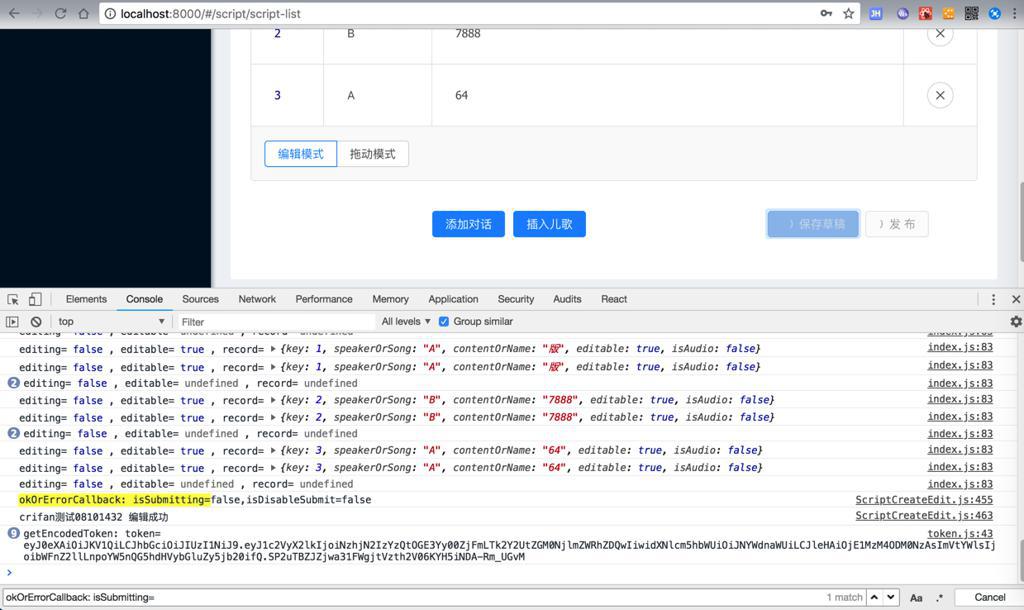Viewport: 1024px width, 610px height.
Task: Click the orange browser extension icon
Action: [948, 13]
